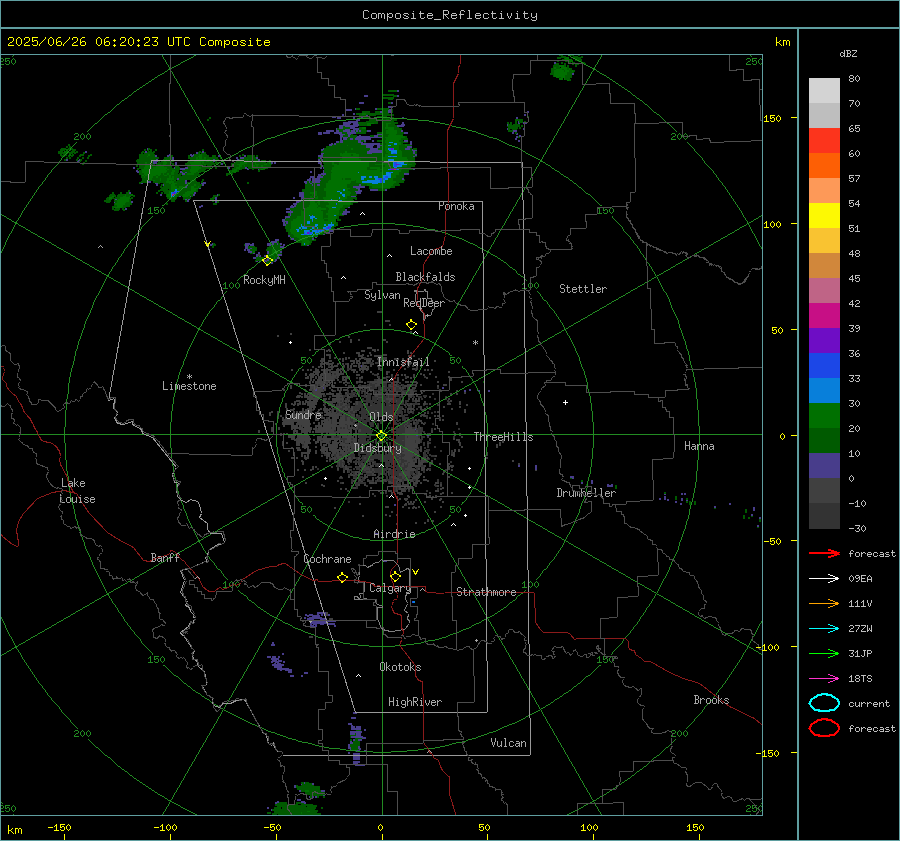Click the light gray 80 dBZ swatch

click(824, 91)
